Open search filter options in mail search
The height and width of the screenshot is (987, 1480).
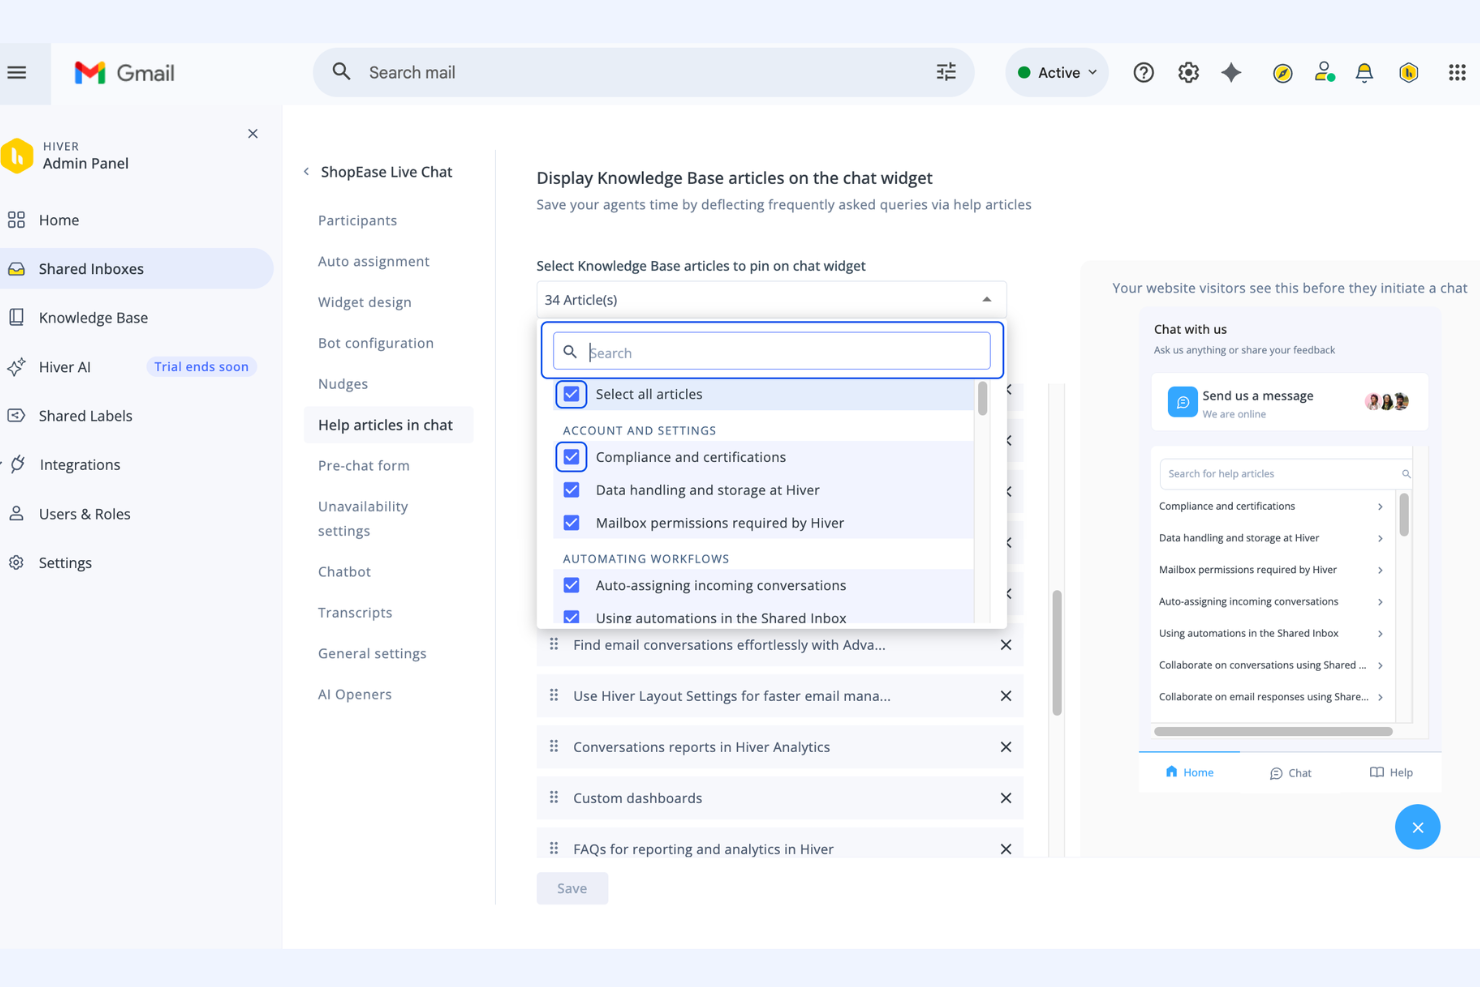945,72
